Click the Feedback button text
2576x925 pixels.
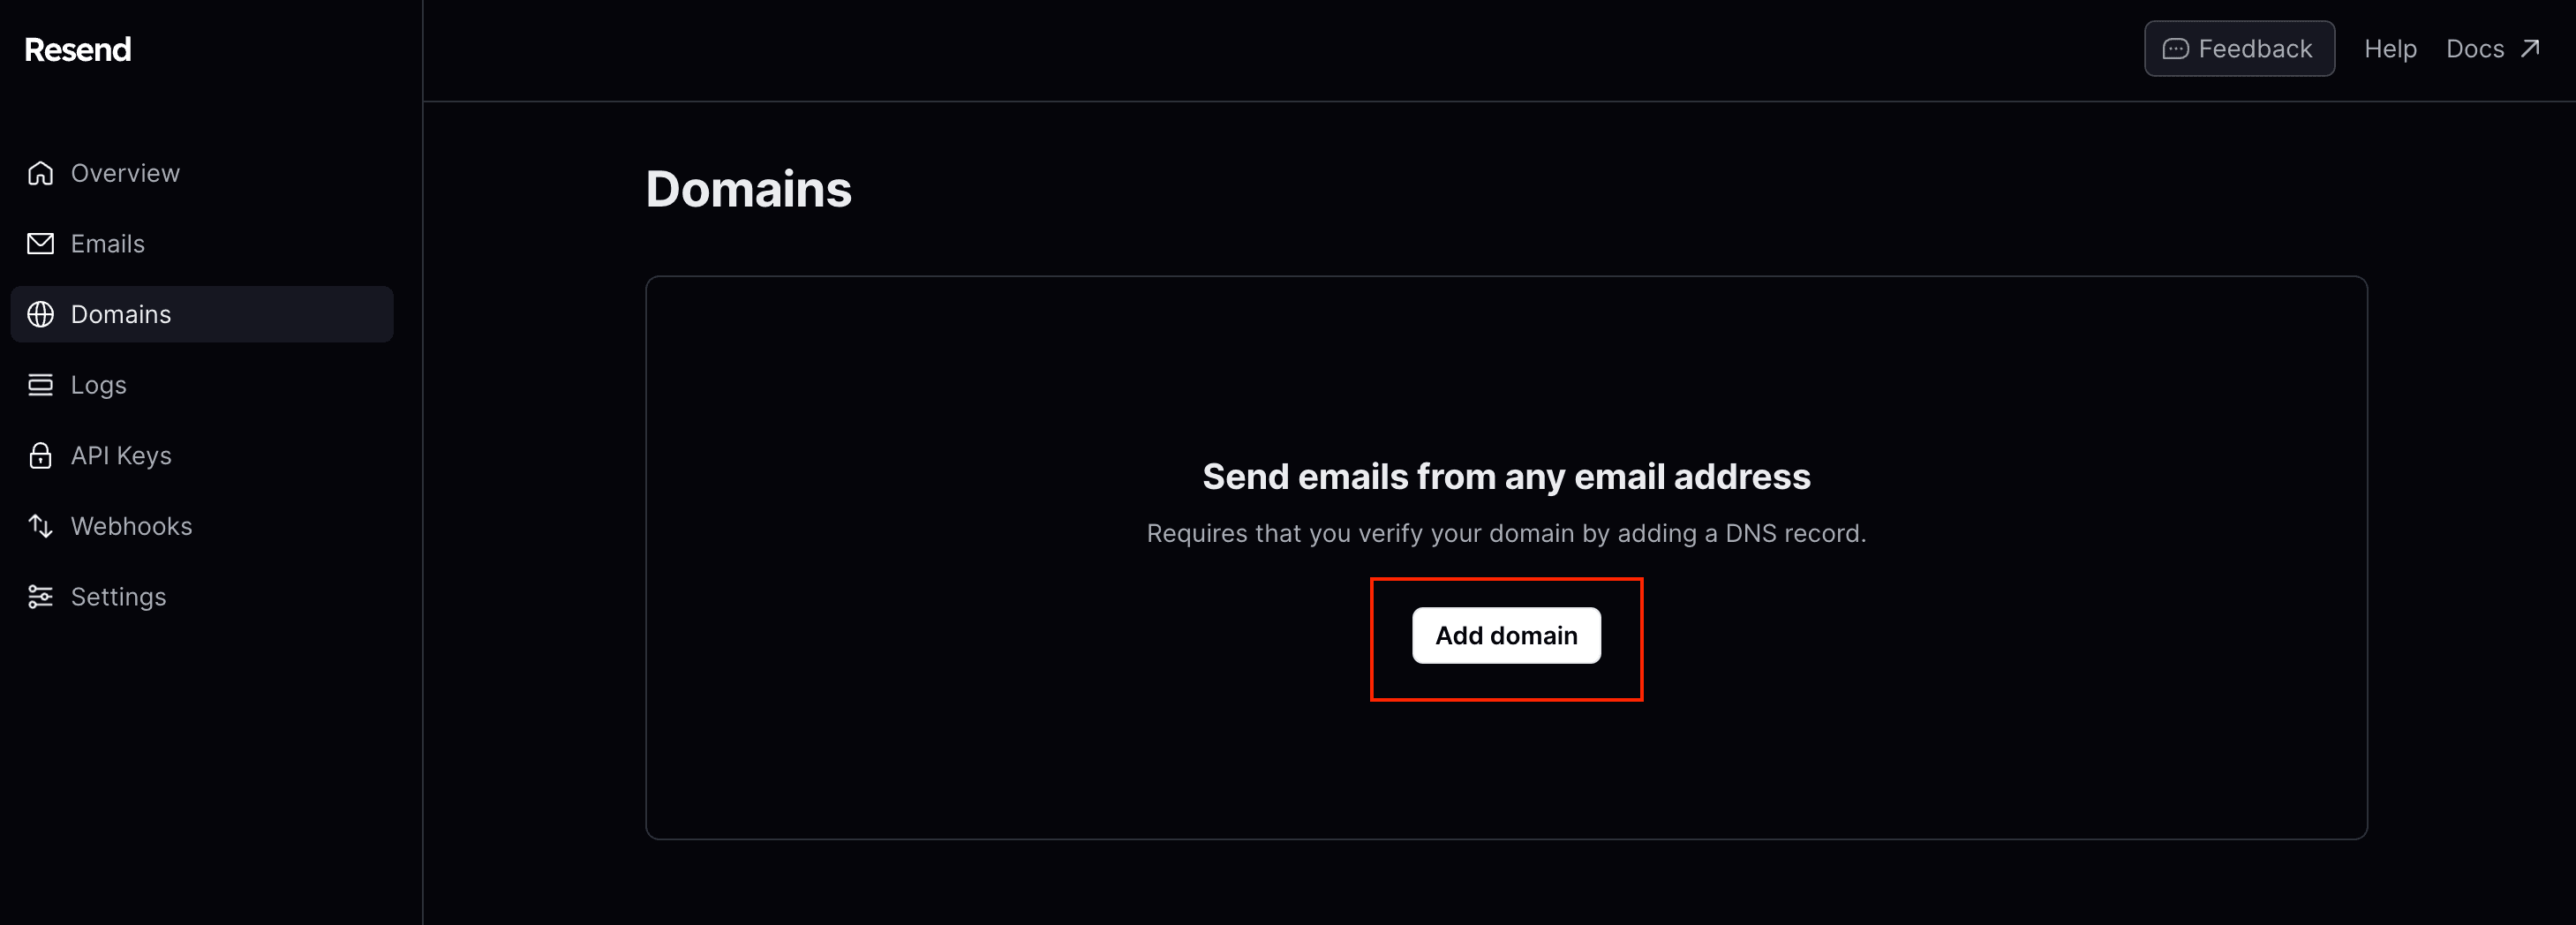2254,49
